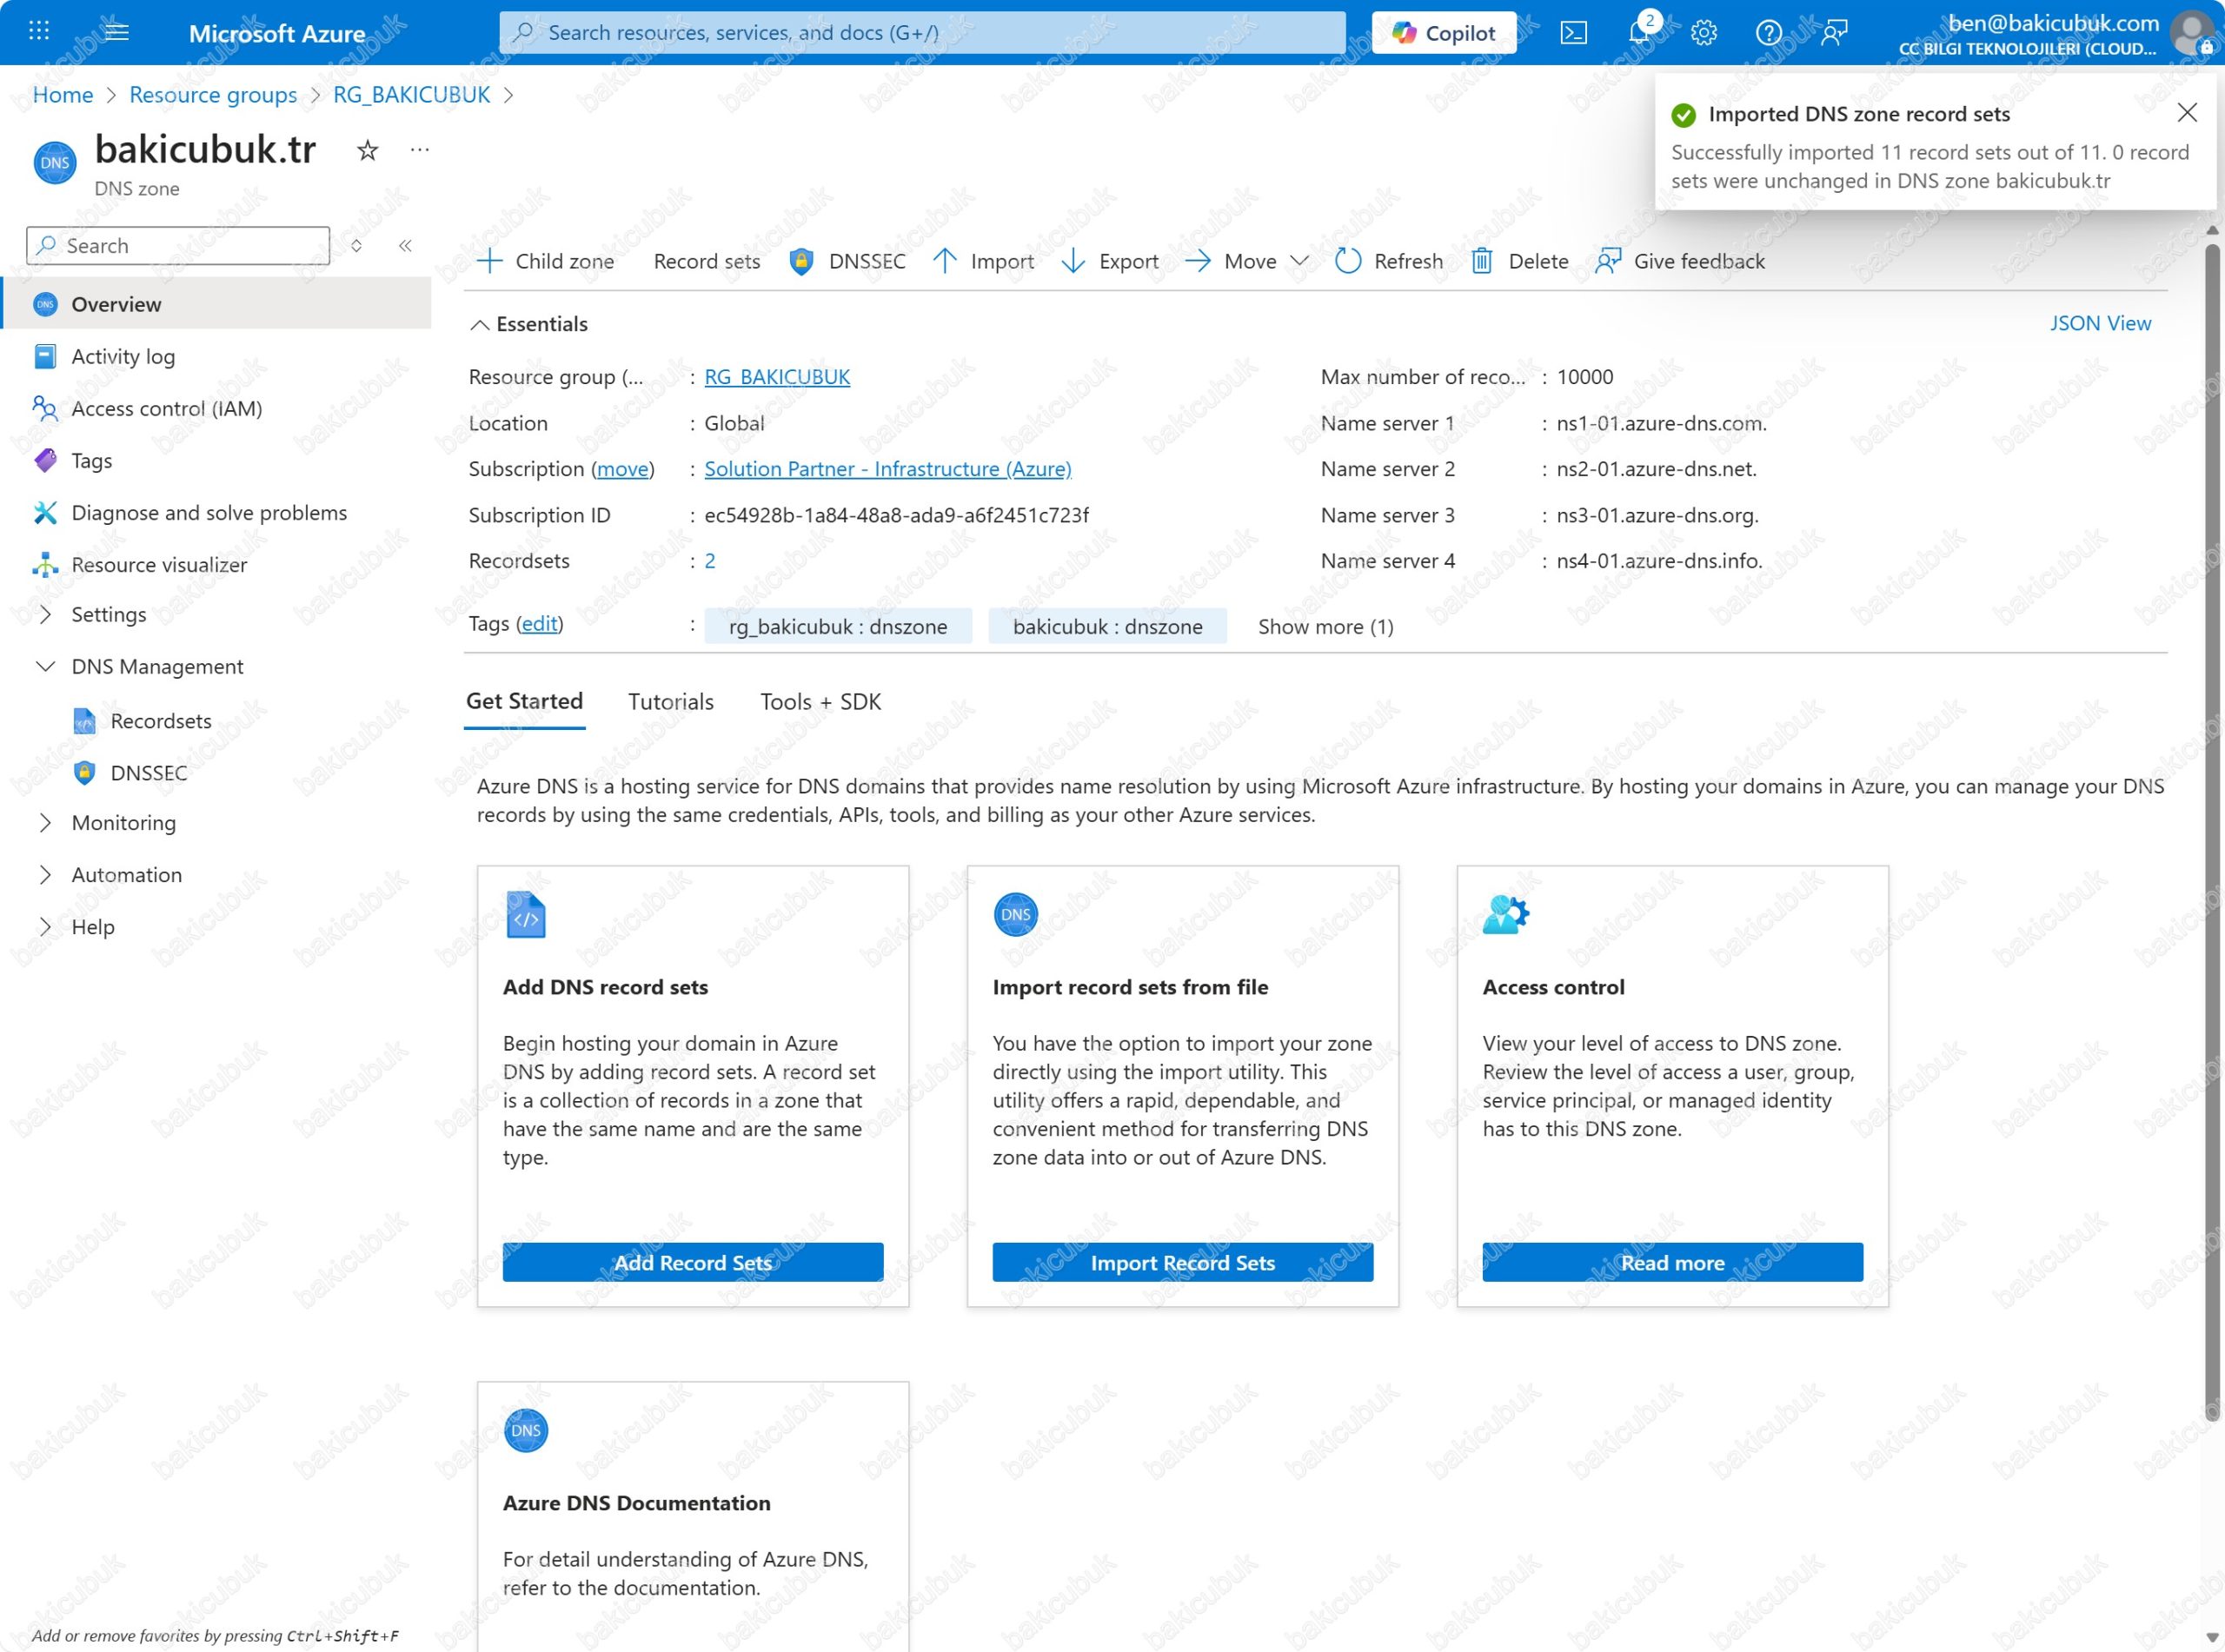Collapse the left sidebar menu
Image resolution: width=2225 pixels, height=1652 pixels.
click(405, 245)
